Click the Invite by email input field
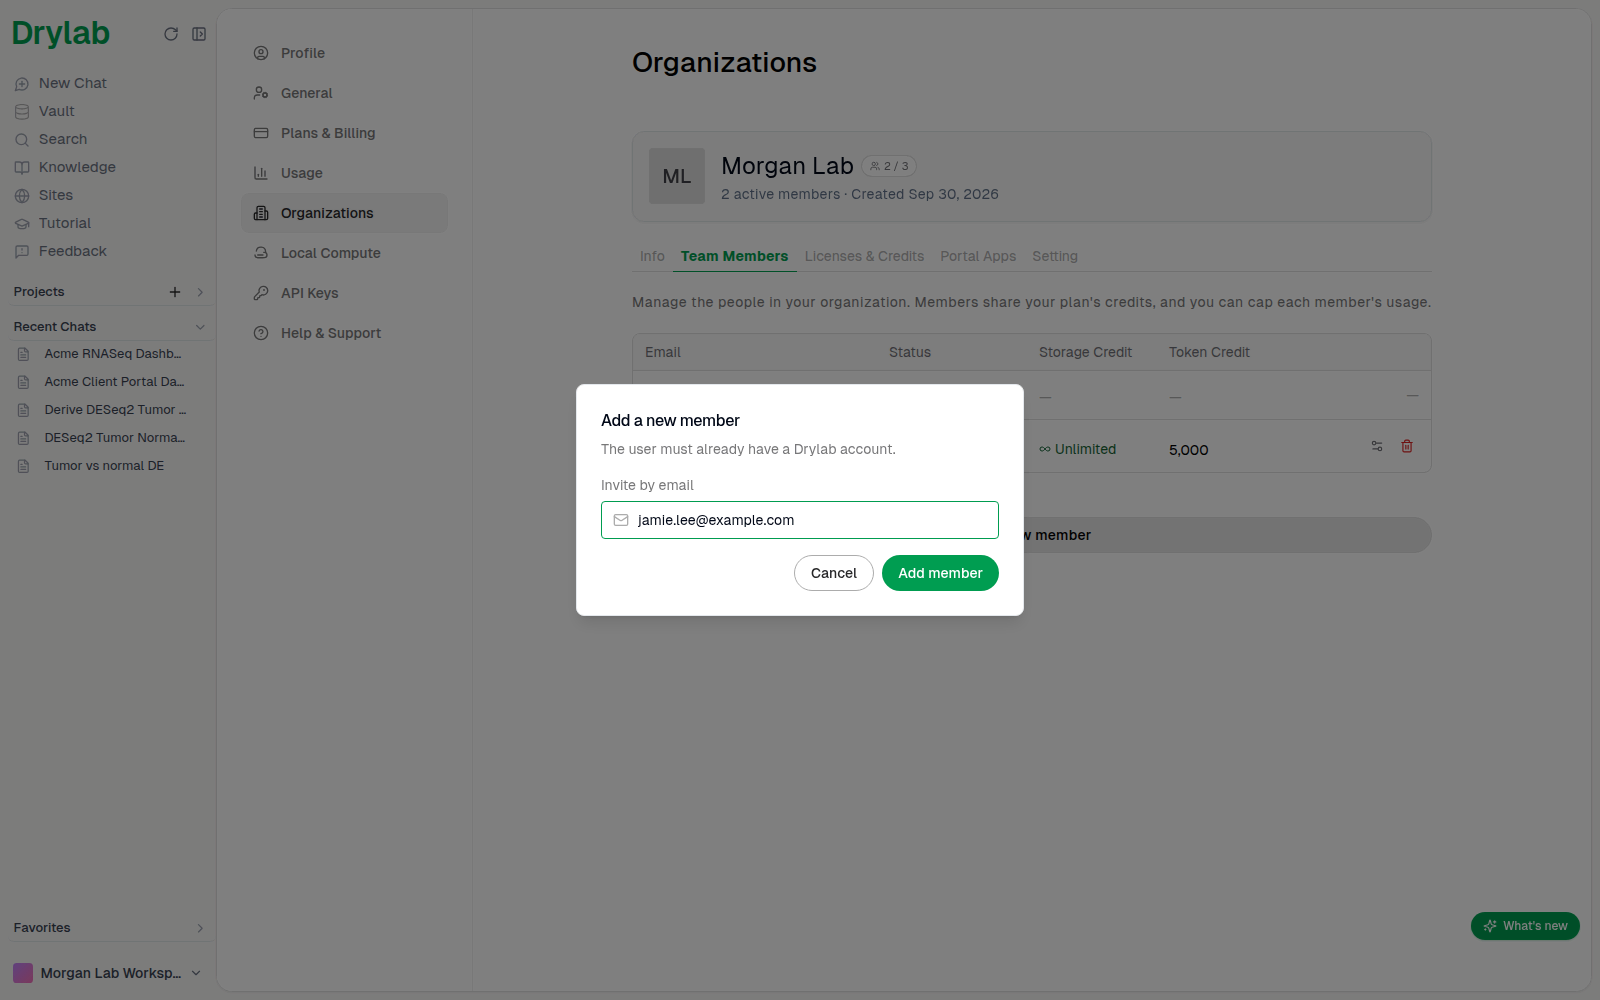The height and width of the screenshot is (1000, 1600). tap(800, 520)
